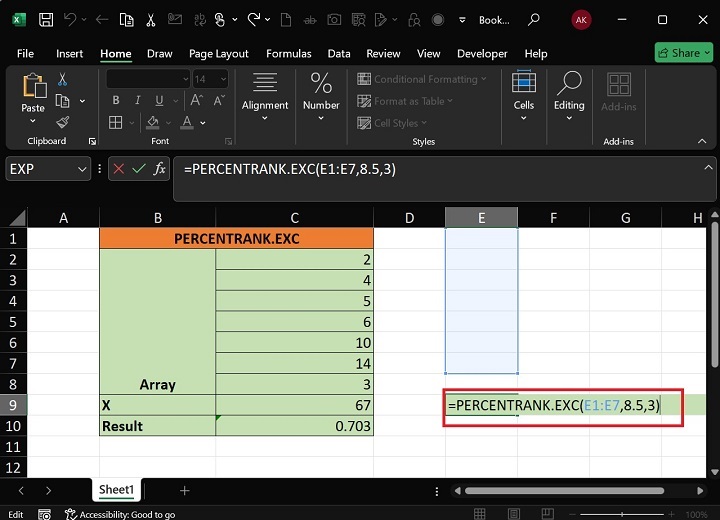This screenshot has width=720, height=520.
Task: Open the File menu
Action: [25, 54]
